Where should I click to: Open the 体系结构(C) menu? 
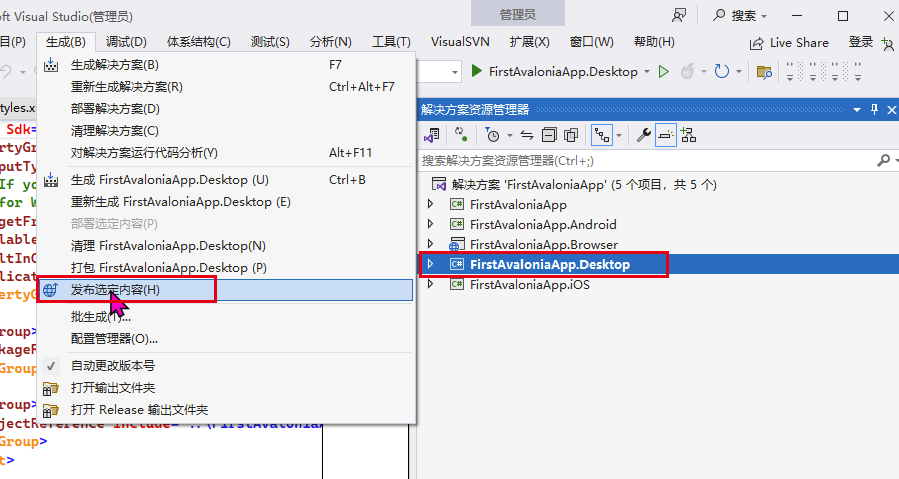198,42
